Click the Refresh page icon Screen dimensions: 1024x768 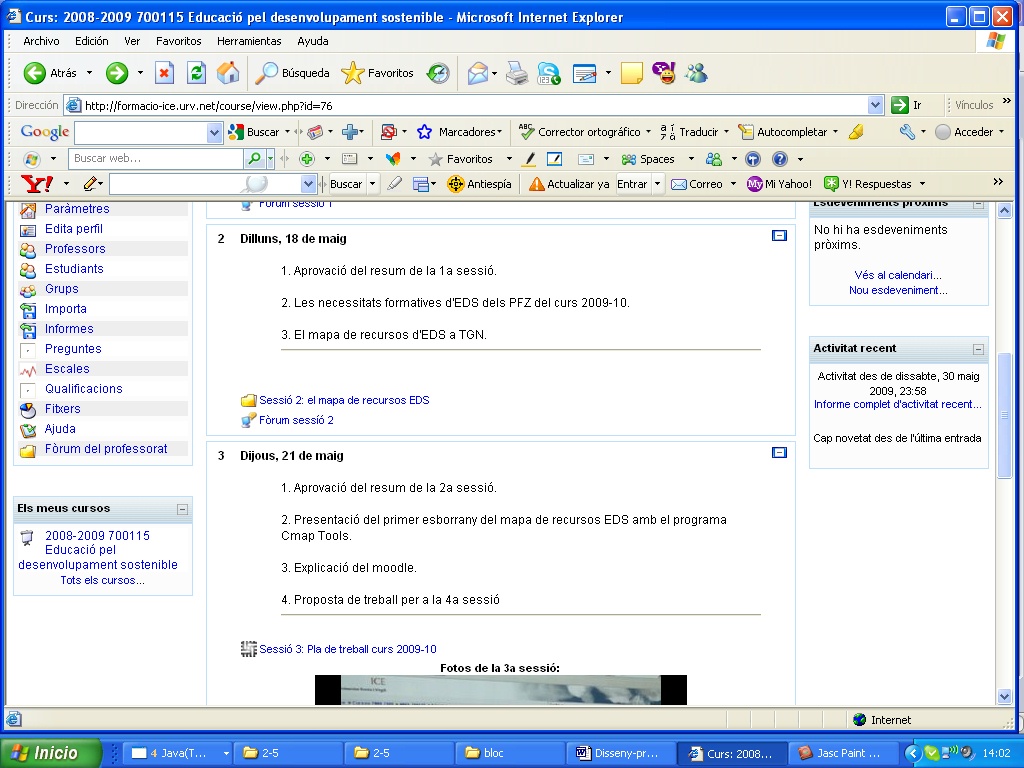point(197,73)
